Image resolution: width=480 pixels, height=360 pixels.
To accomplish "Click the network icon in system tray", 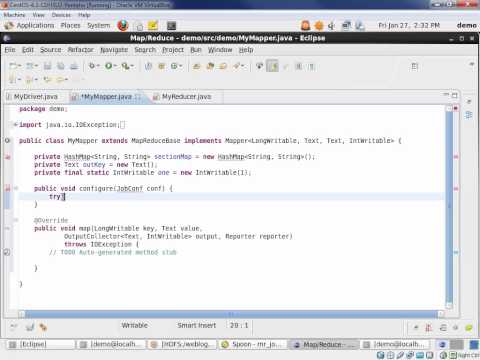I will pos(346,26).
